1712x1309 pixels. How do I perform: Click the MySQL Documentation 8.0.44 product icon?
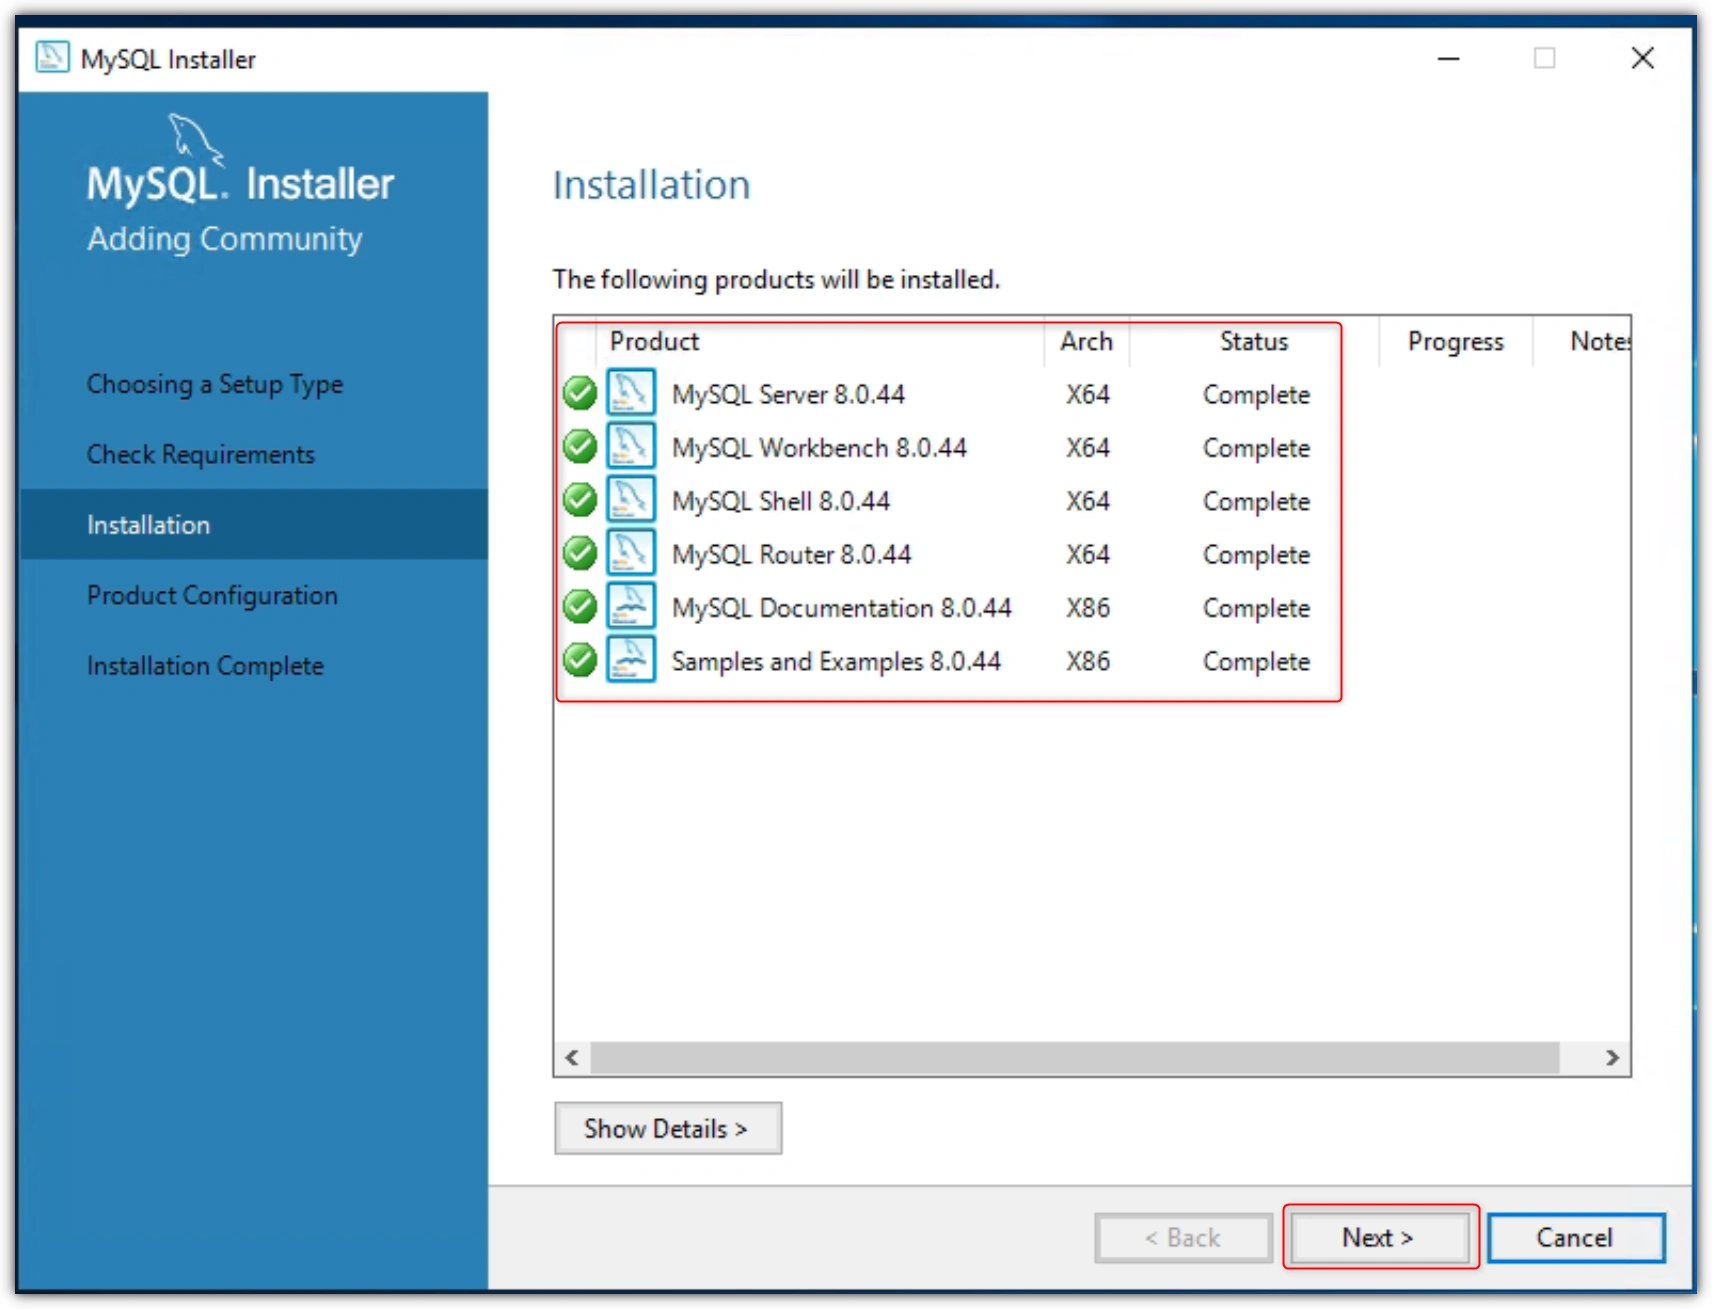[x=631, y=606]
